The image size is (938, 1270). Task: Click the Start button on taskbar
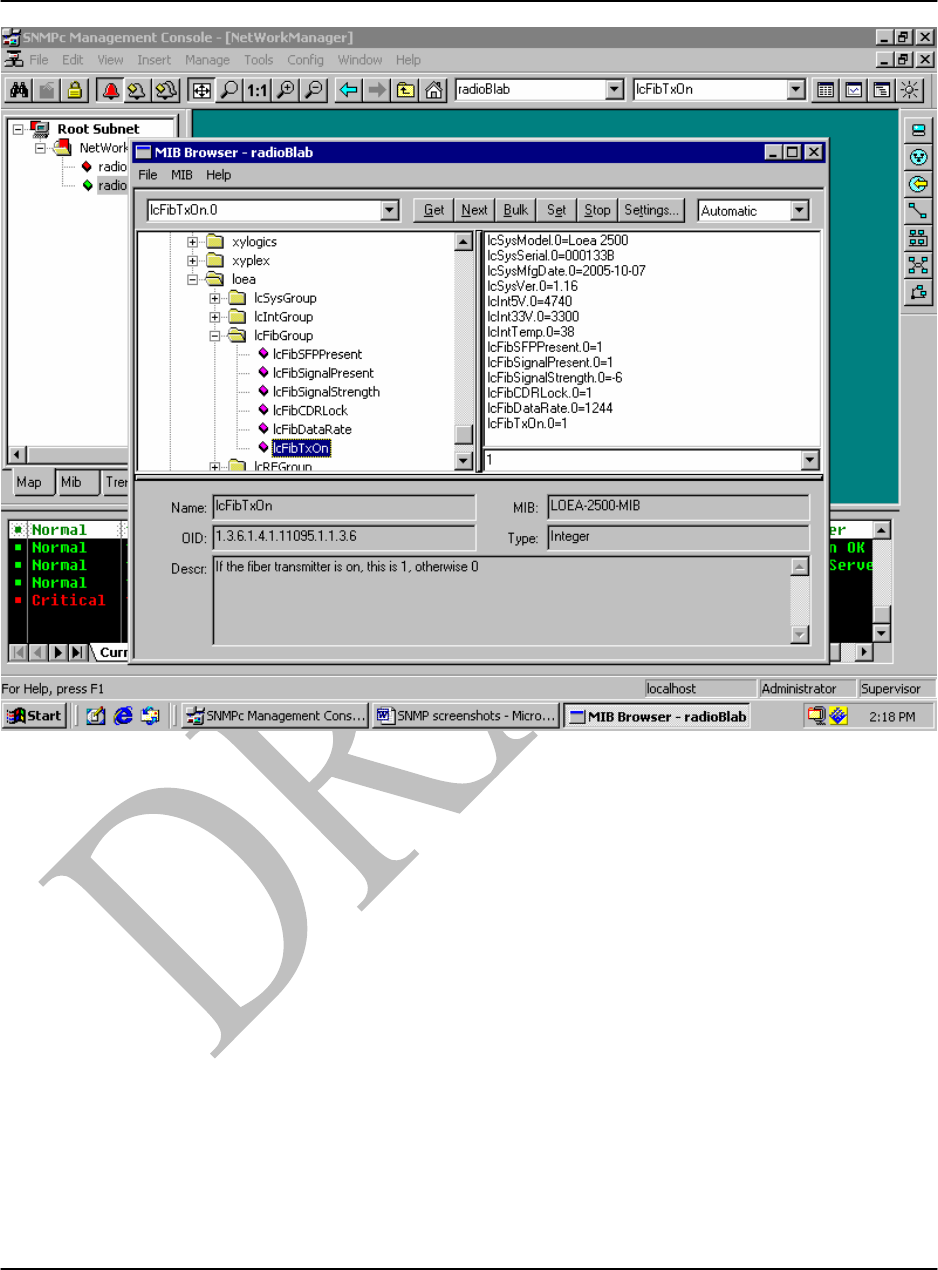34,716
